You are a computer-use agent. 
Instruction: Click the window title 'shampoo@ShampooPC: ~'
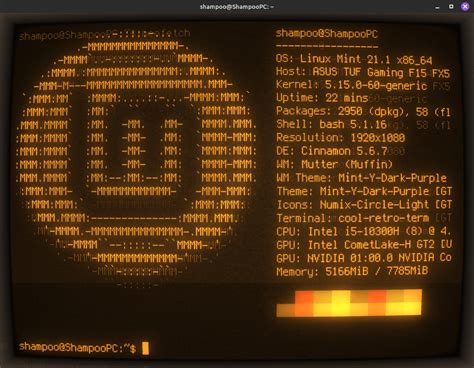tap(237, 6)
